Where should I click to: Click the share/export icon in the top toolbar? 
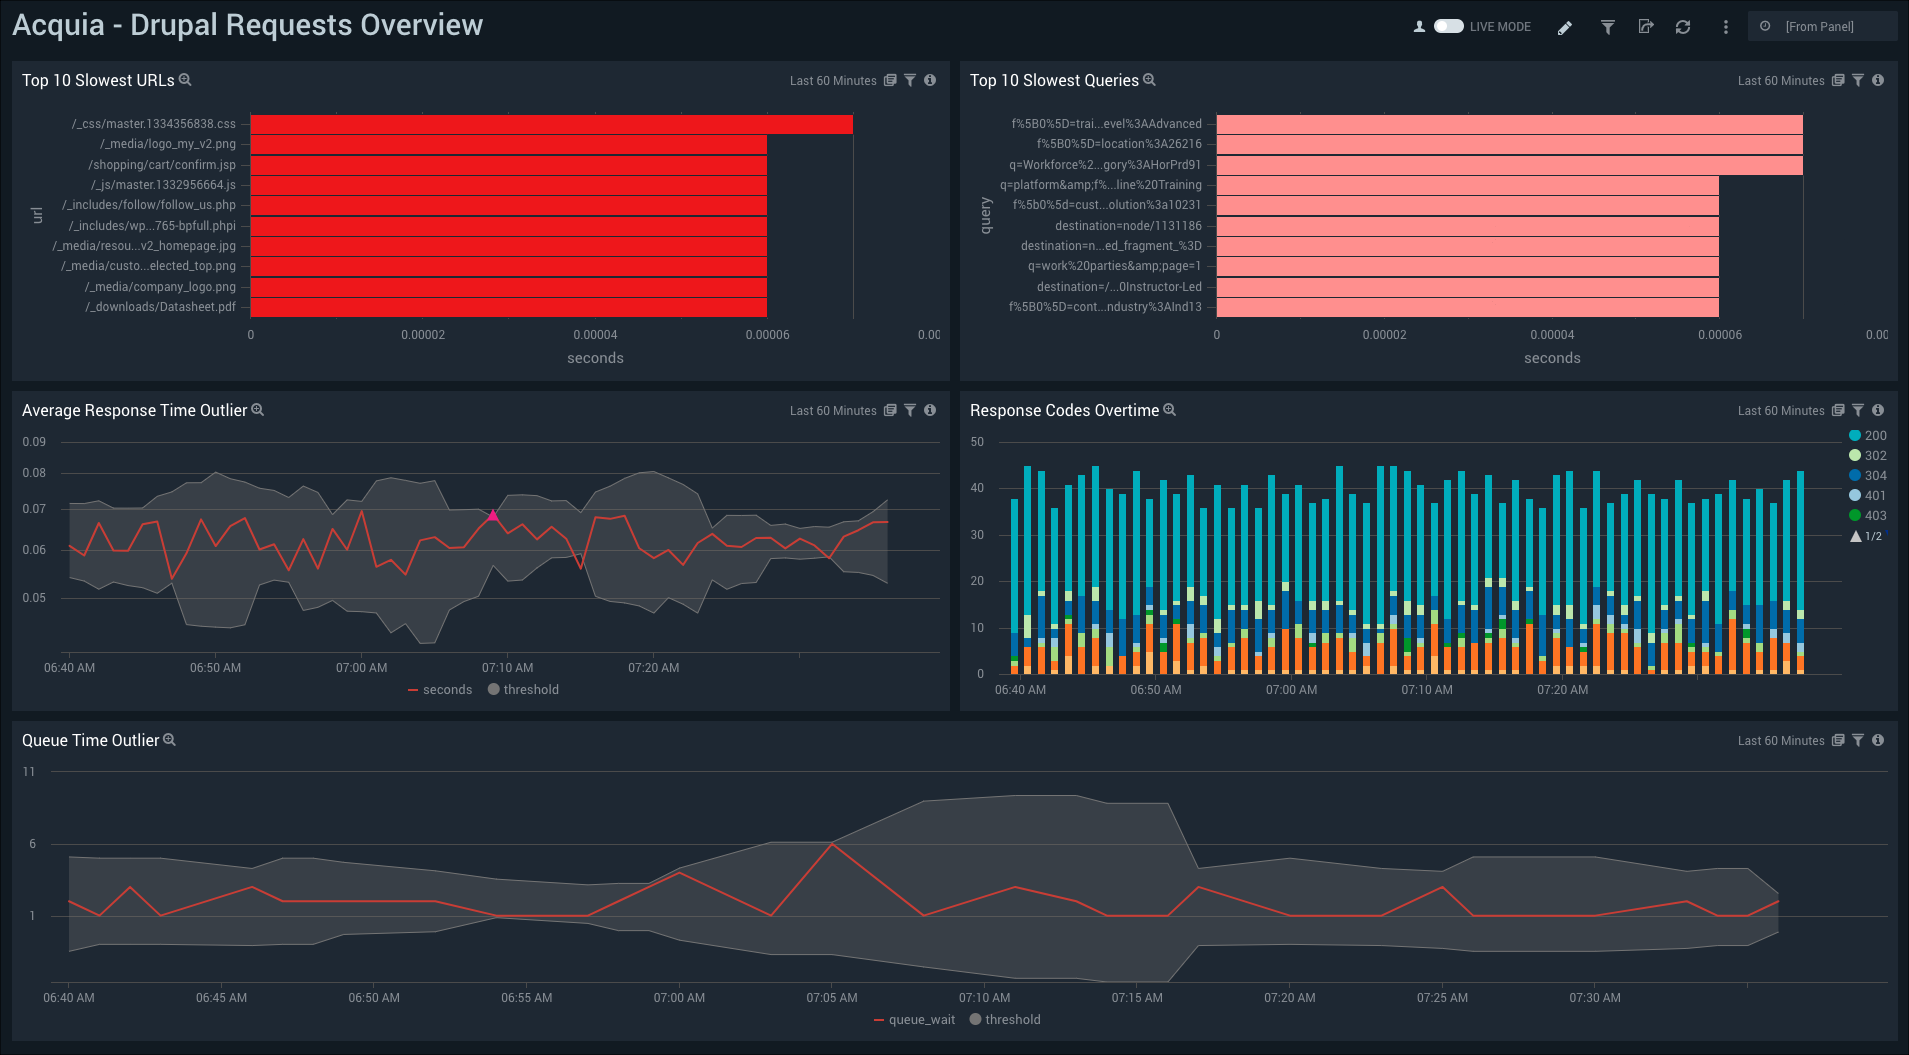tap(1645, 27)
